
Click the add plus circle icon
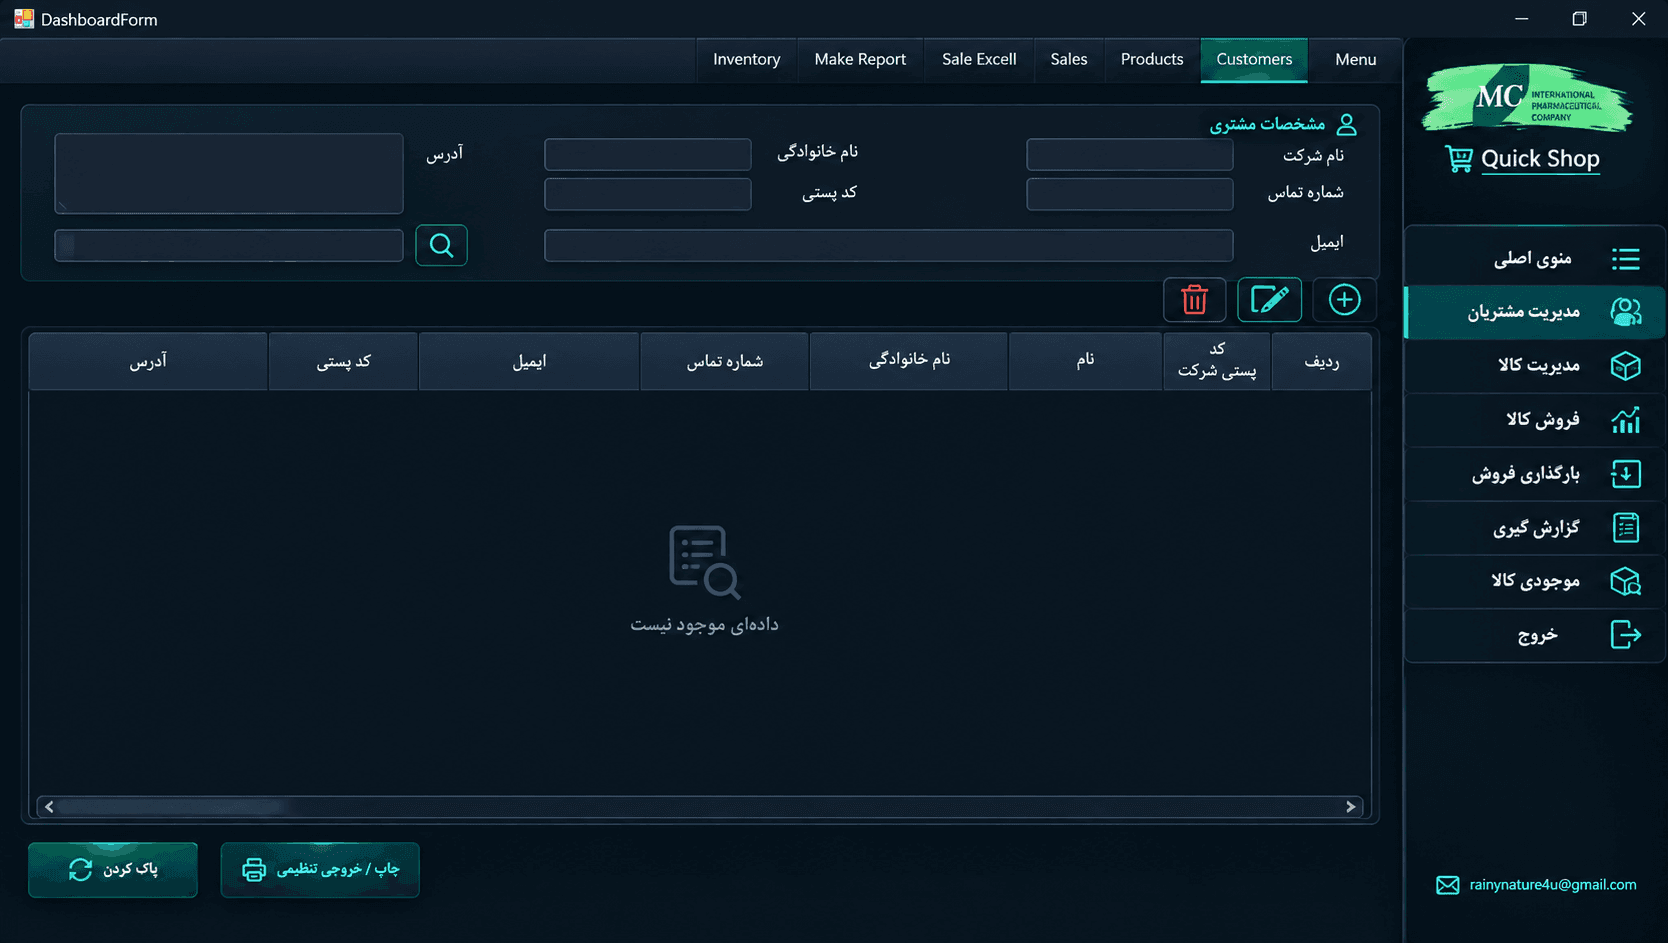tap(1344, 300)
